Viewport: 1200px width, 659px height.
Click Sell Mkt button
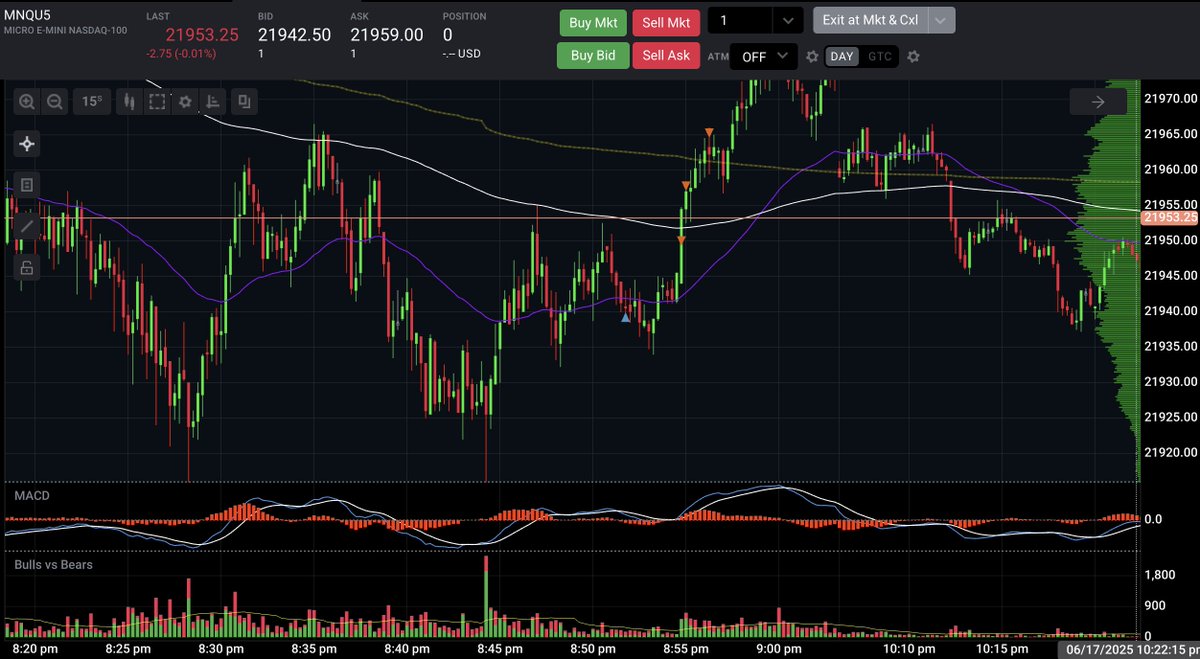[x=666, y=23]
